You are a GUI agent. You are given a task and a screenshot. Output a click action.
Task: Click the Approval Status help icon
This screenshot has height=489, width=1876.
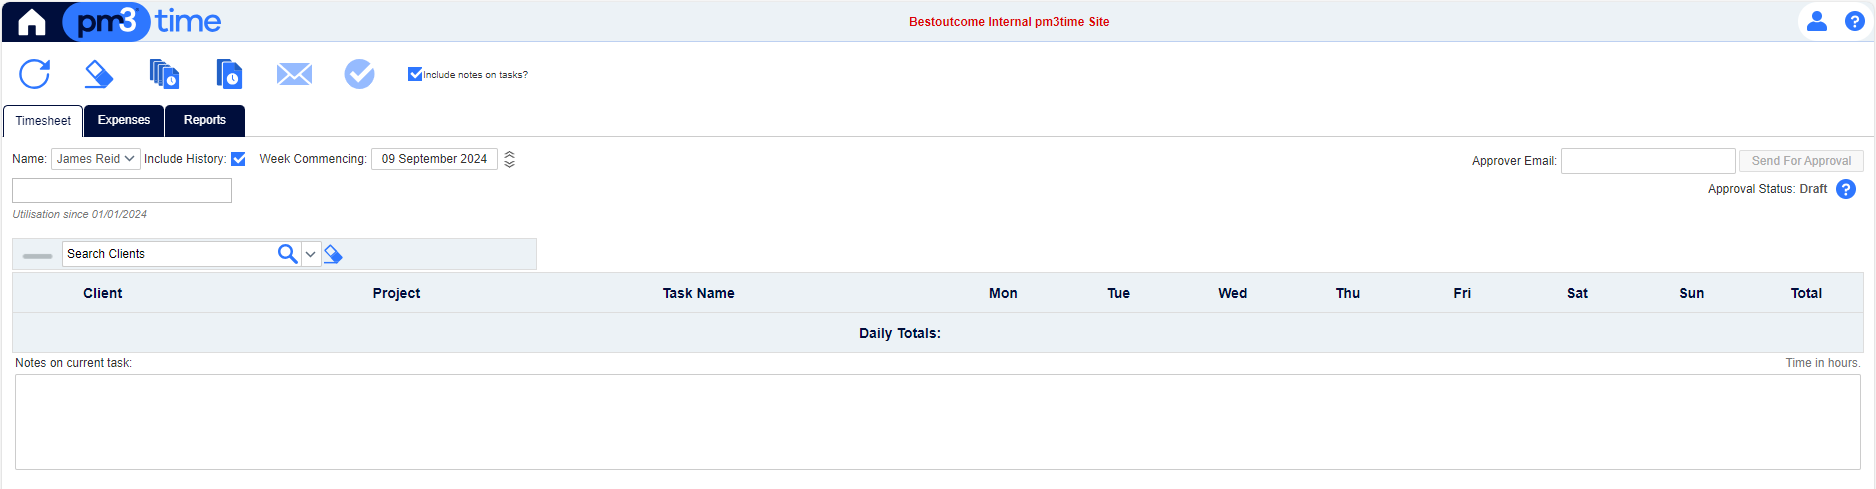(x=1846, y=189)
